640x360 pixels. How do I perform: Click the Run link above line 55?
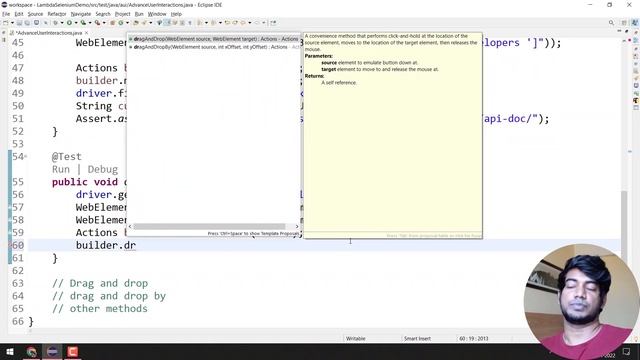61,169
